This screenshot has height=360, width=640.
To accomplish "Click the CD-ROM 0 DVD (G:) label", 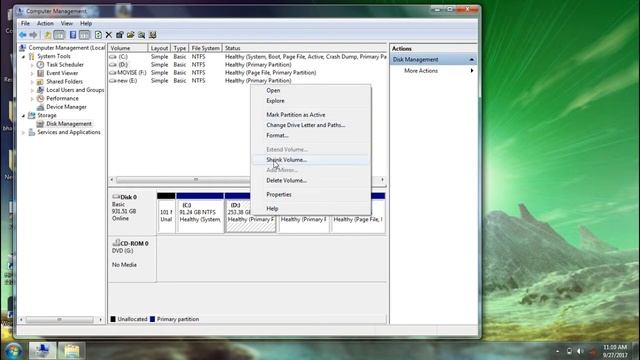I will pos(132,259).
